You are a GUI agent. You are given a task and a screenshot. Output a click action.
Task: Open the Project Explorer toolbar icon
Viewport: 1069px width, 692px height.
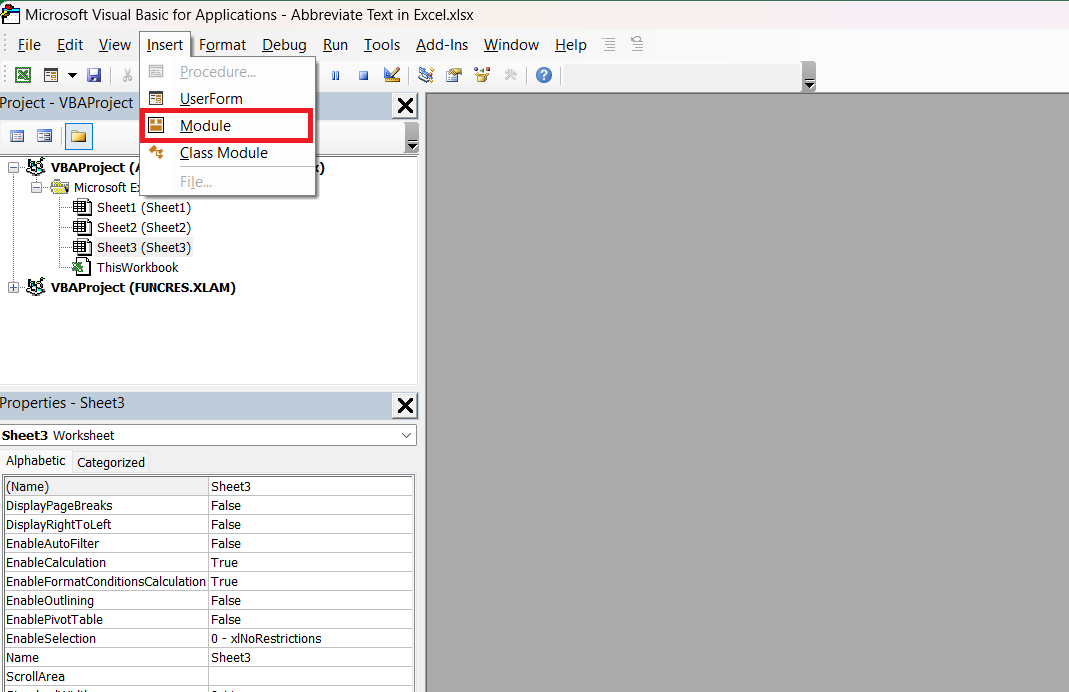[x=426, y=75]
